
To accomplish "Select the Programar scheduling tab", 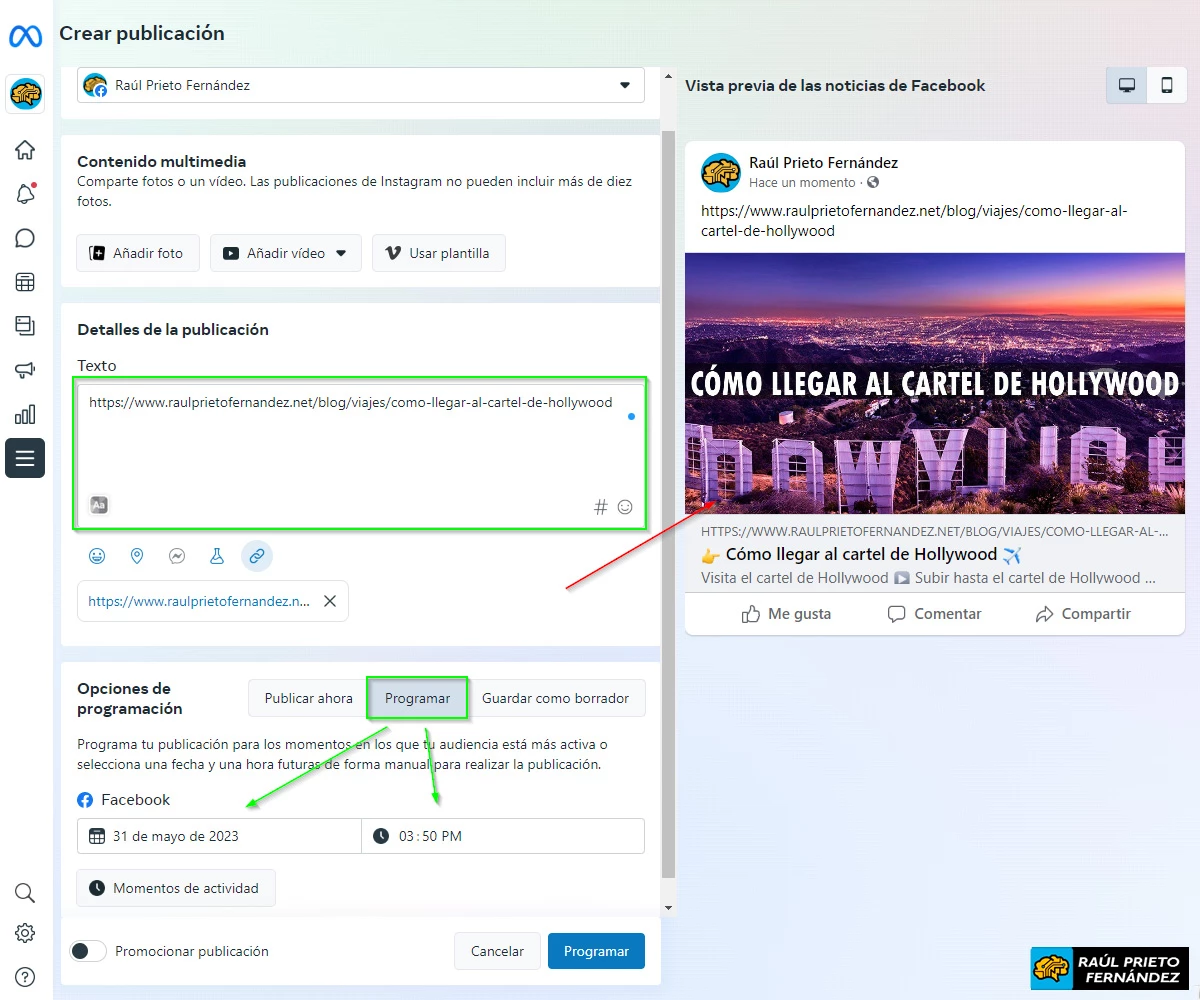I will [417, 698].
